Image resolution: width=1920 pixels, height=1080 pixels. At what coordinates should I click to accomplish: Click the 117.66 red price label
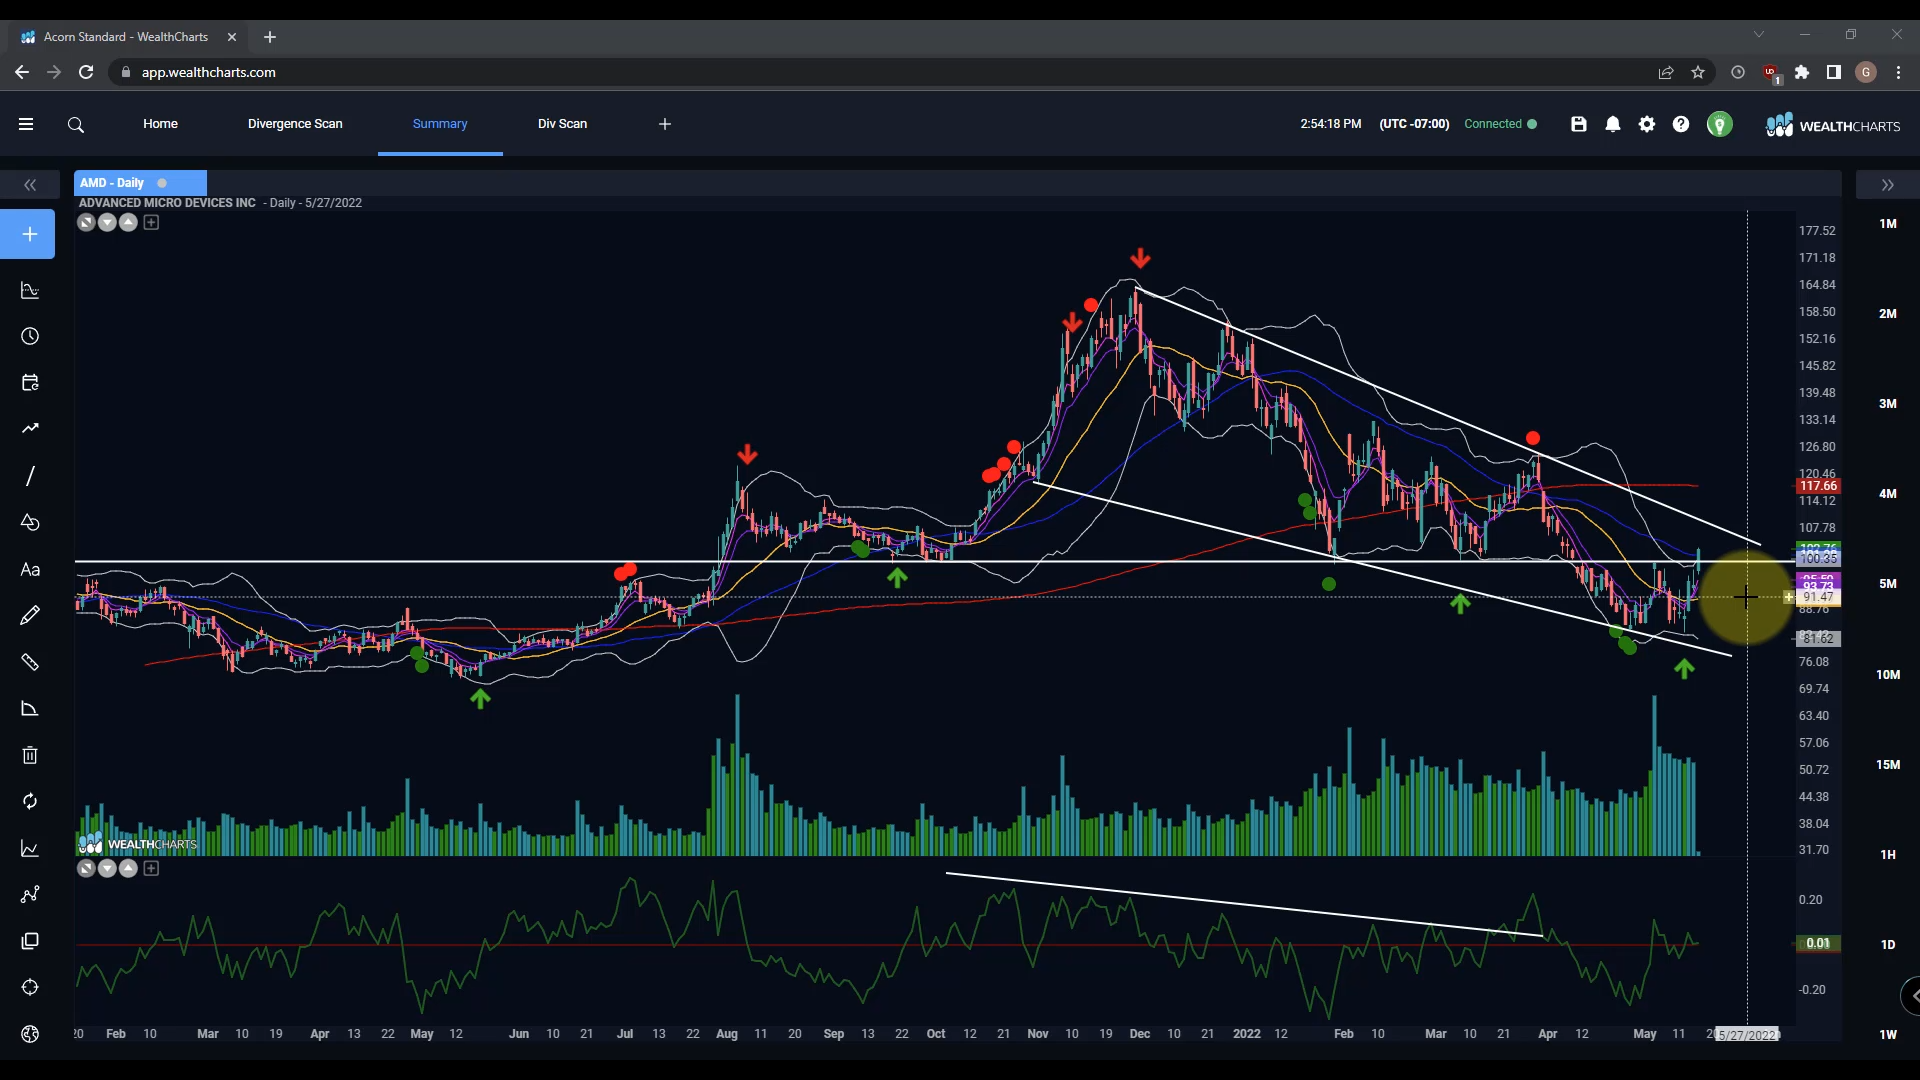(x=1817, y=486)
